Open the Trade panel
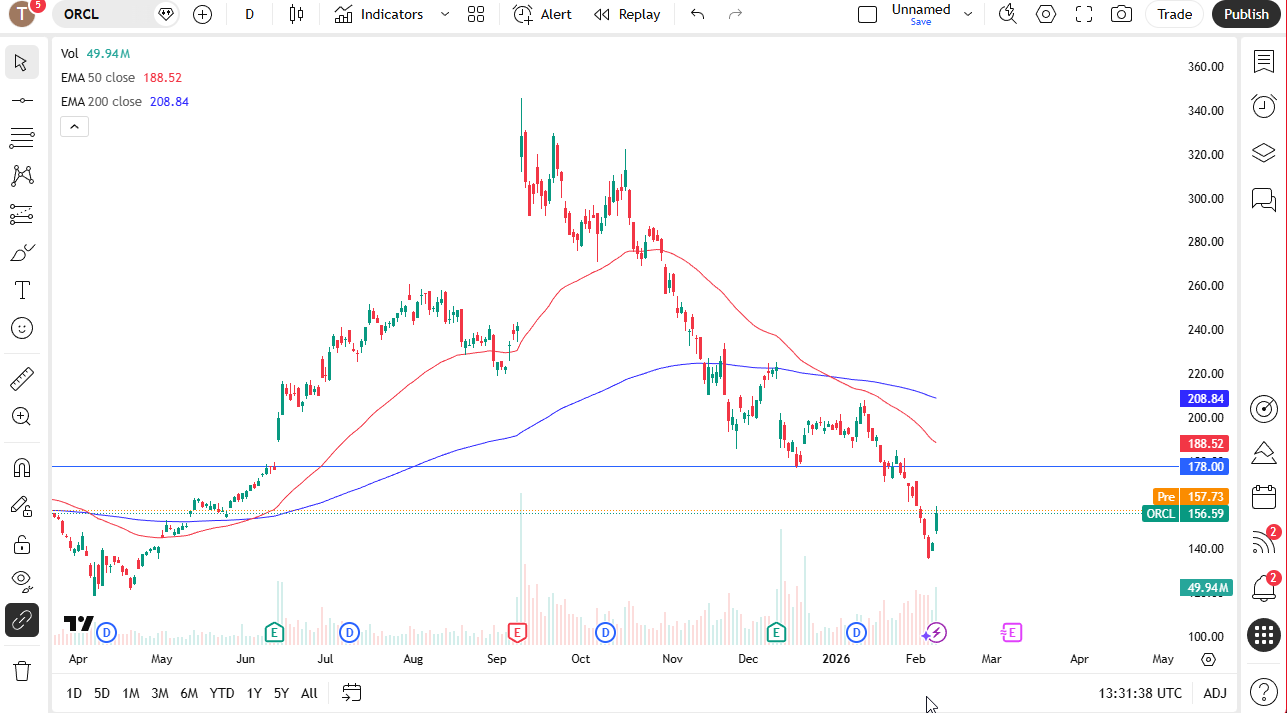The width and height of the screenshot is (1287, 713). point(1175,14)
